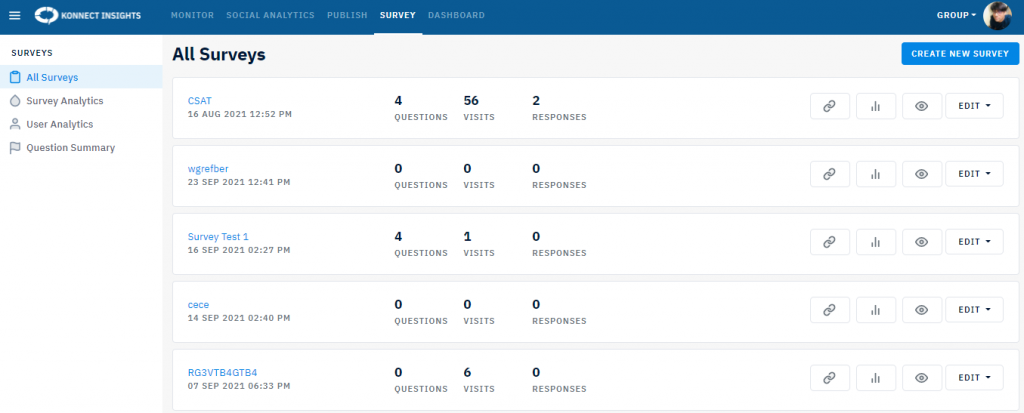Click link icon for RG3VTB4GTB4 survey

tap(829, 378)
